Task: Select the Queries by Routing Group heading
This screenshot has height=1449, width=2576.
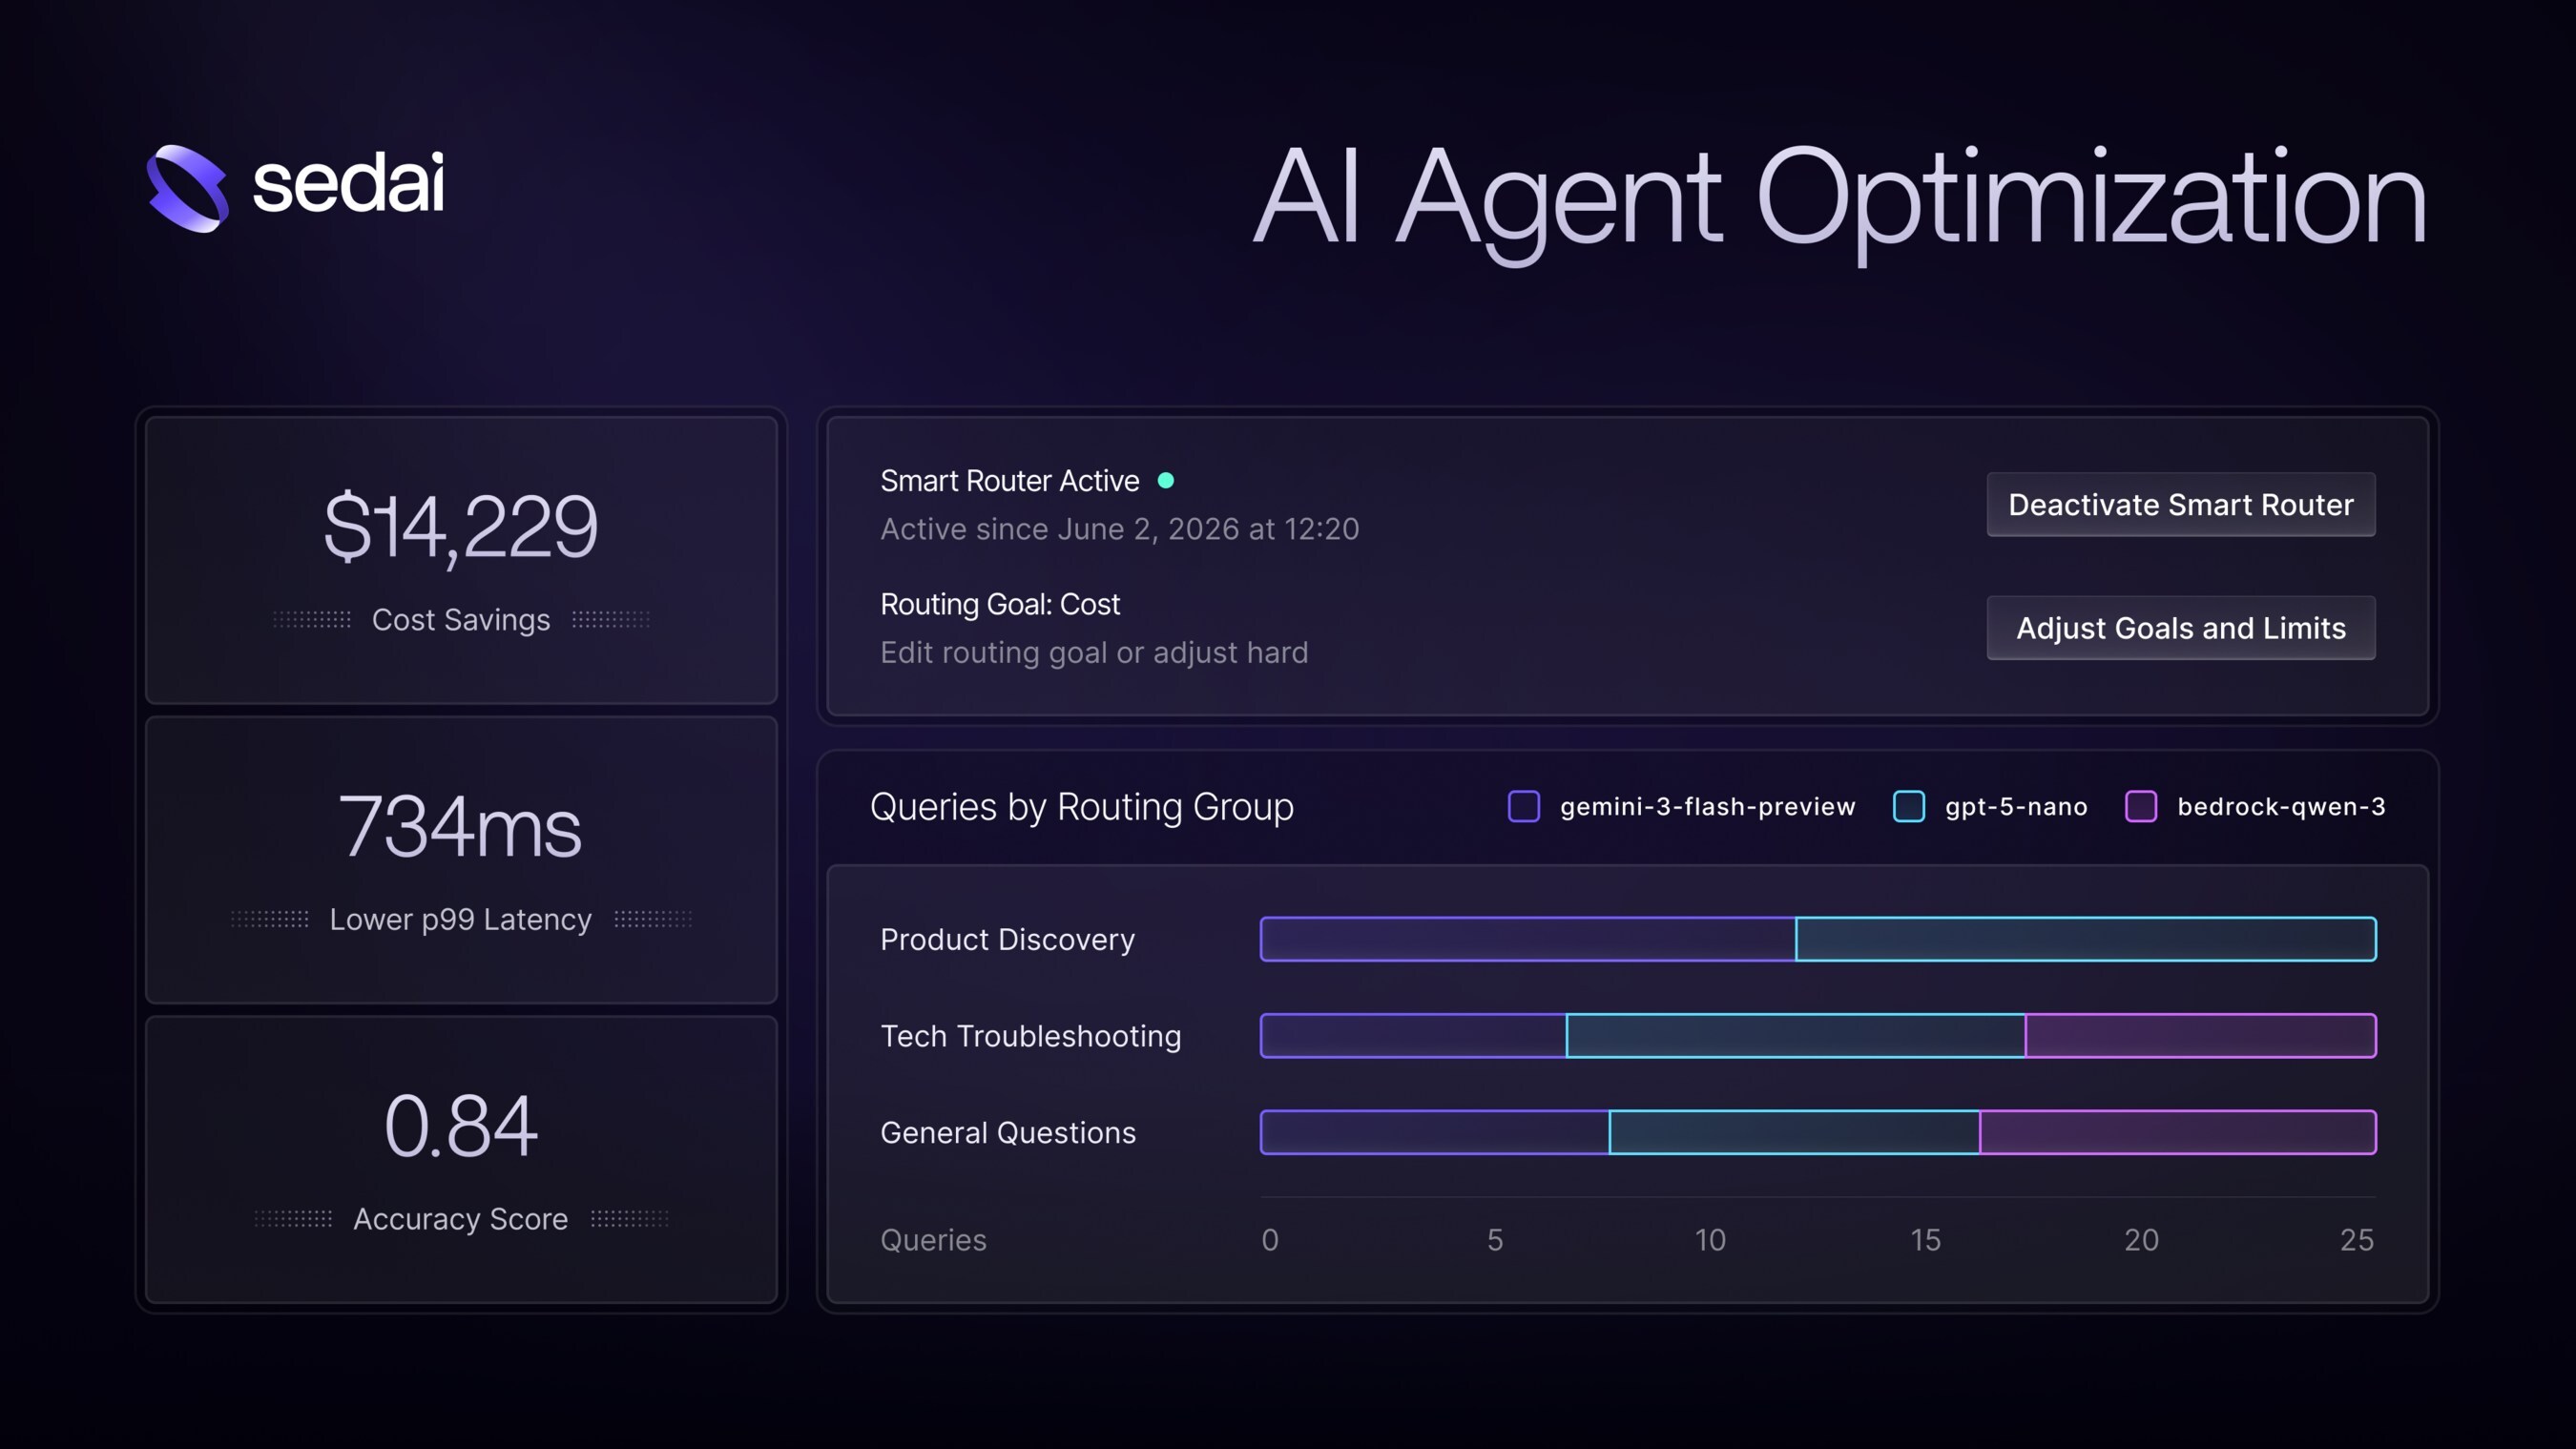Action: (1081, 807)
